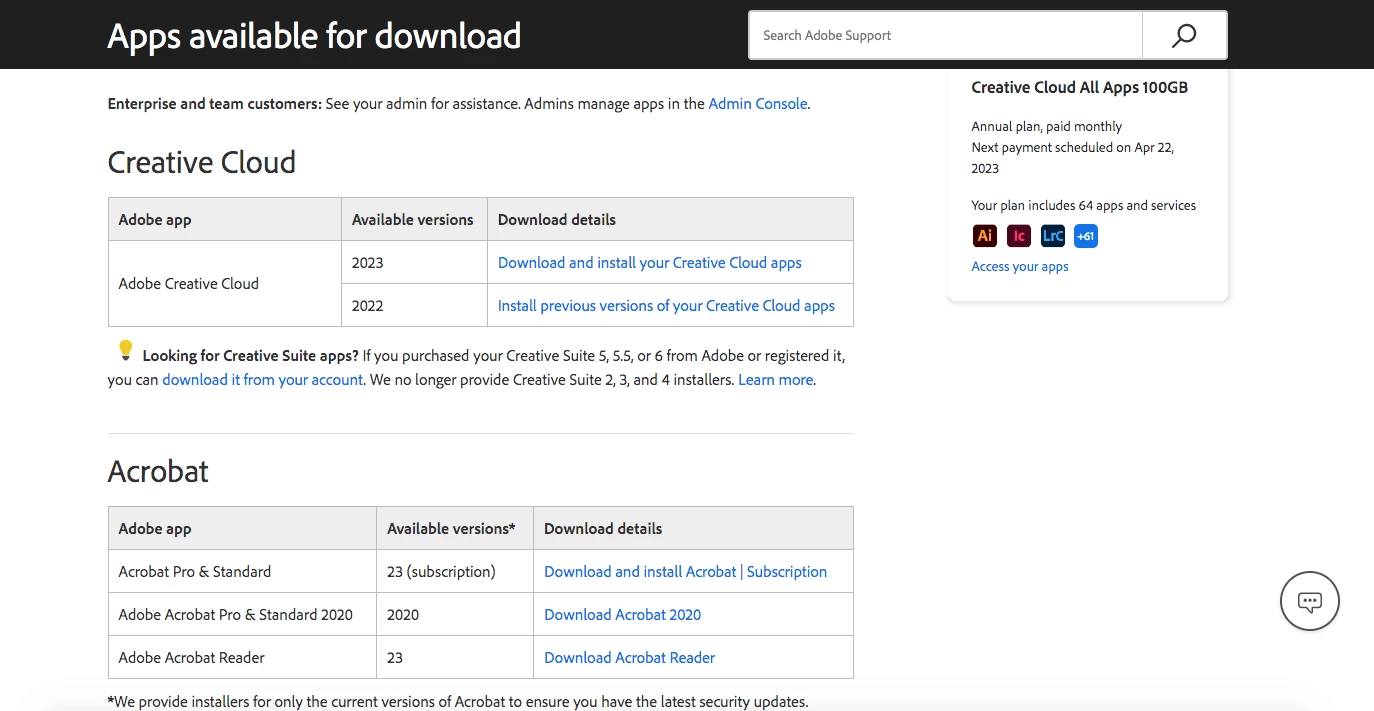Click the 2023 version cell
The image size is (1374, 711).
click(414, 262)
